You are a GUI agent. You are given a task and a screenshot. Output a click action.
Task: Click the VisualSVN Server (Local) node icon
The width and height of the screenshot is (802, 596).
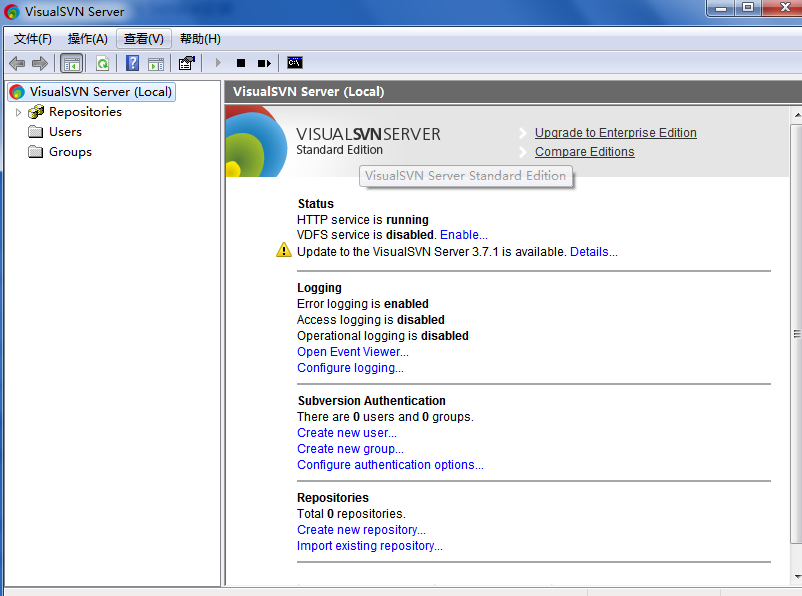17,92
